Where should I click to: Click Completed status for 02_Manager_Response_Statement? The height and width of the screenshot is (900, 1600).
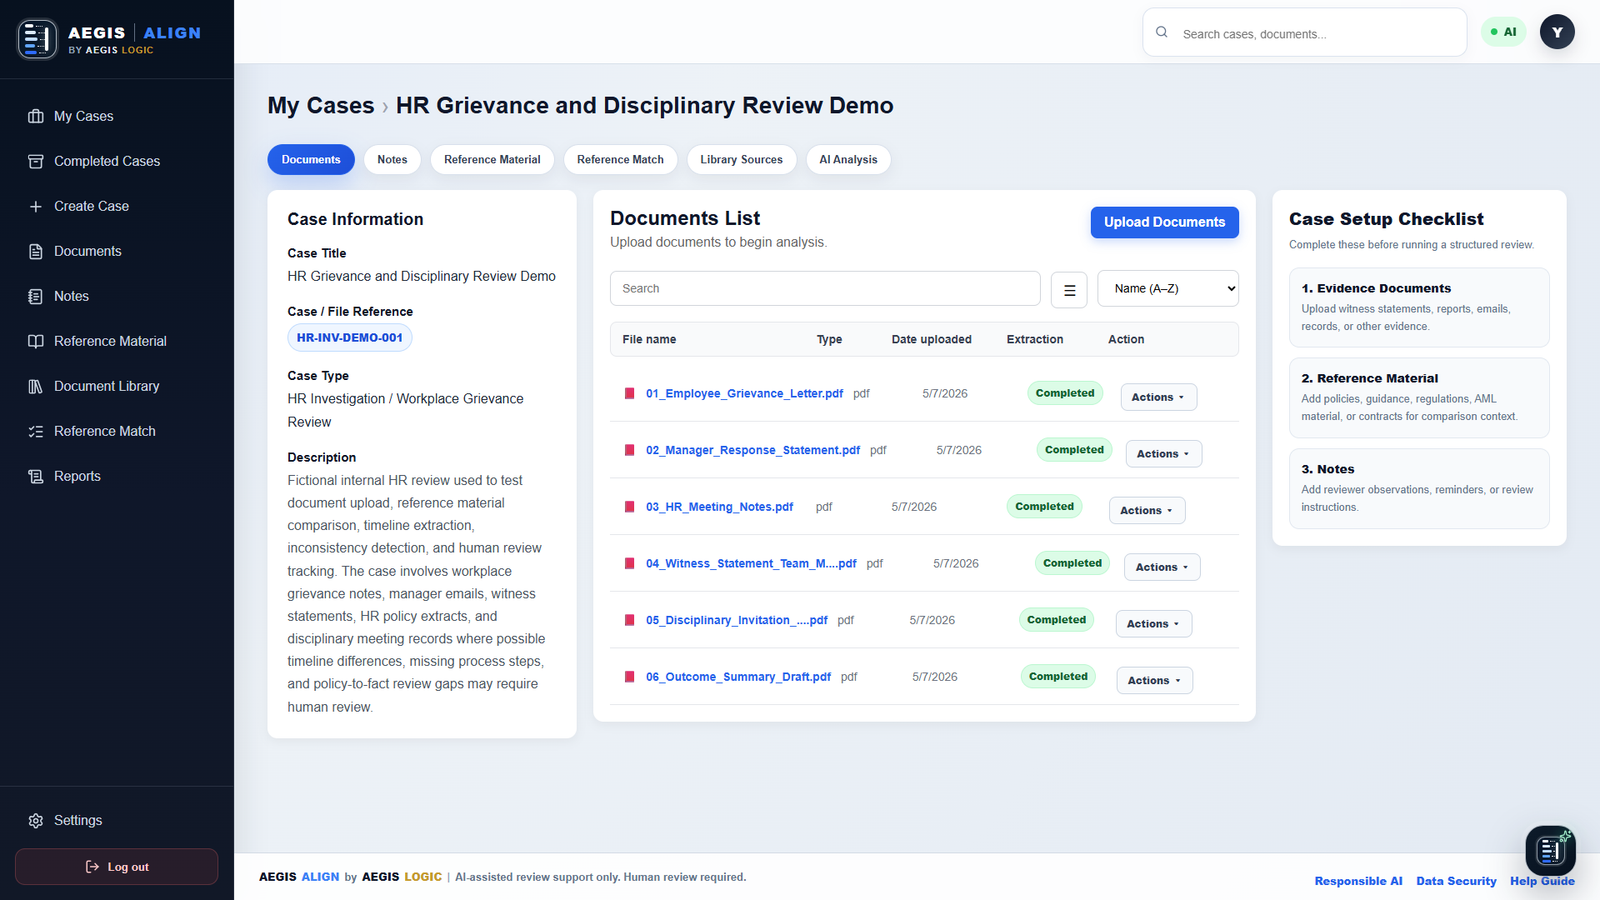click(1075, 450)
